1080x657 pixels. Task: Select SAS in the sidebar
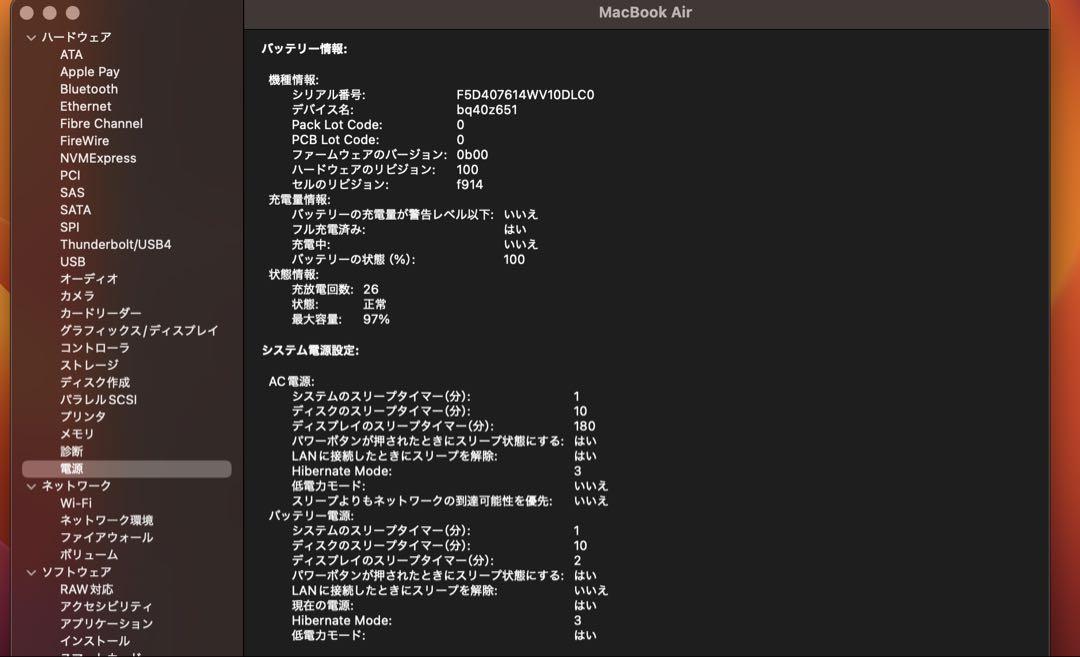(x=72, y=192)
